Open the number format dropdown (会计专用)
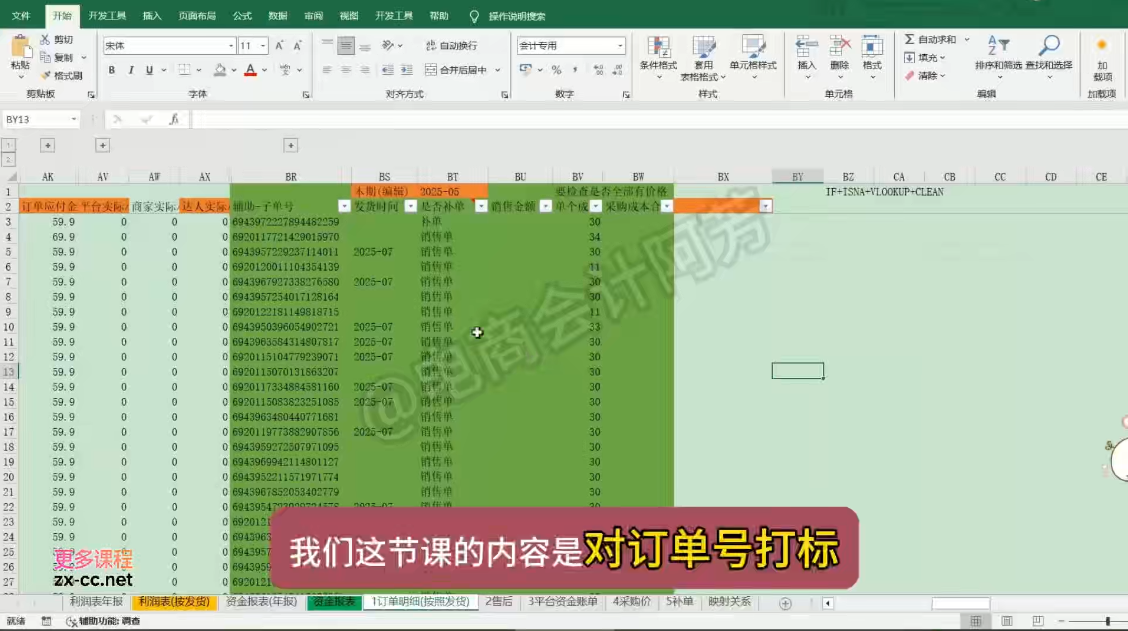 point(620,46)
